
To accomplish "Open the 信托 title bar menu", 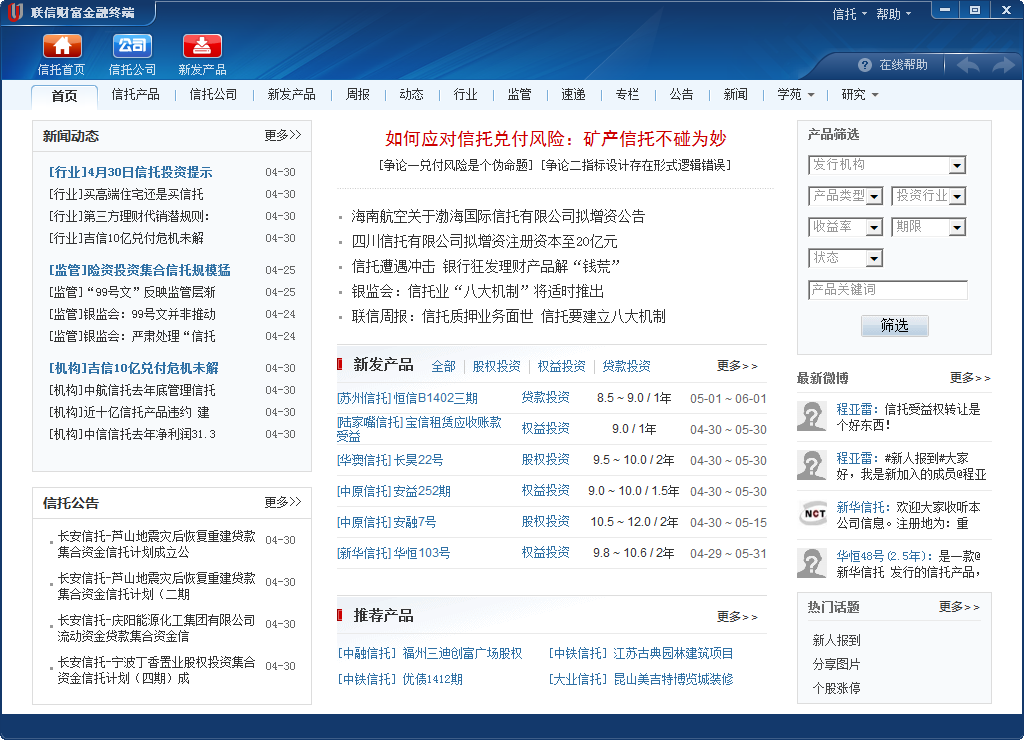I will pyautogui.click(x=850, y=14).
